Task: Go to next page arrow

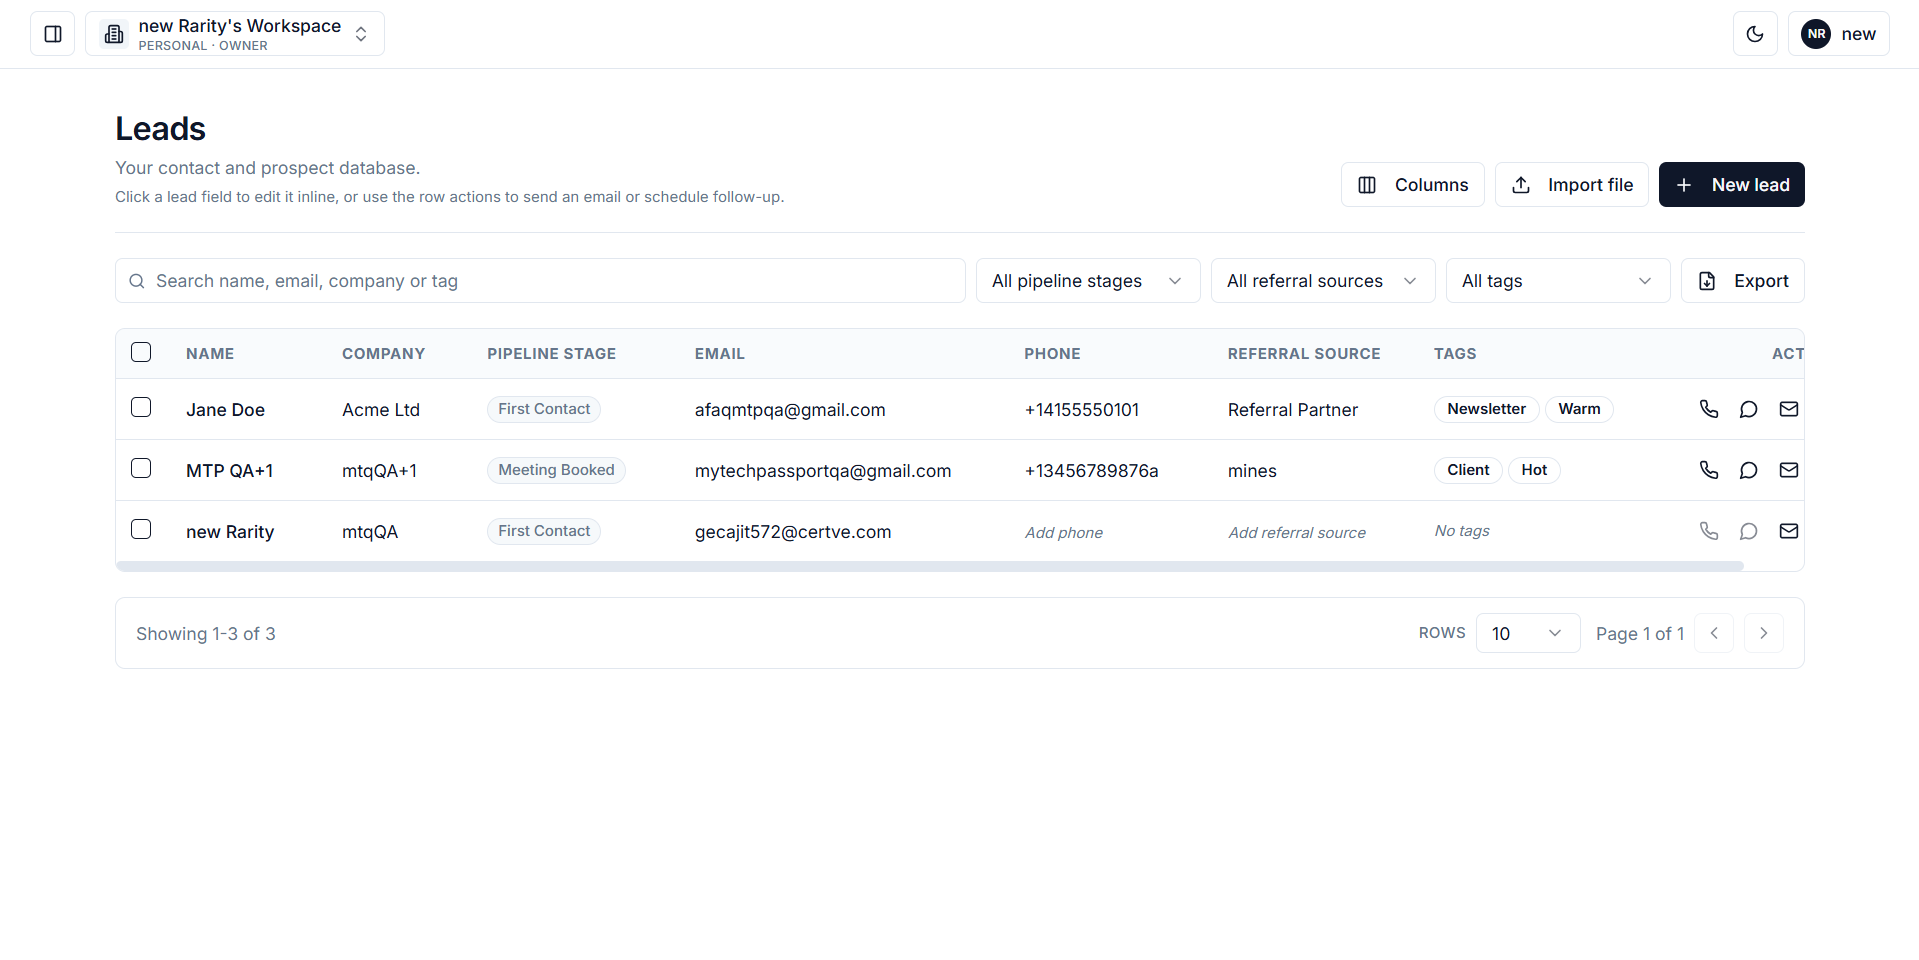Action: pos(1764,633)
